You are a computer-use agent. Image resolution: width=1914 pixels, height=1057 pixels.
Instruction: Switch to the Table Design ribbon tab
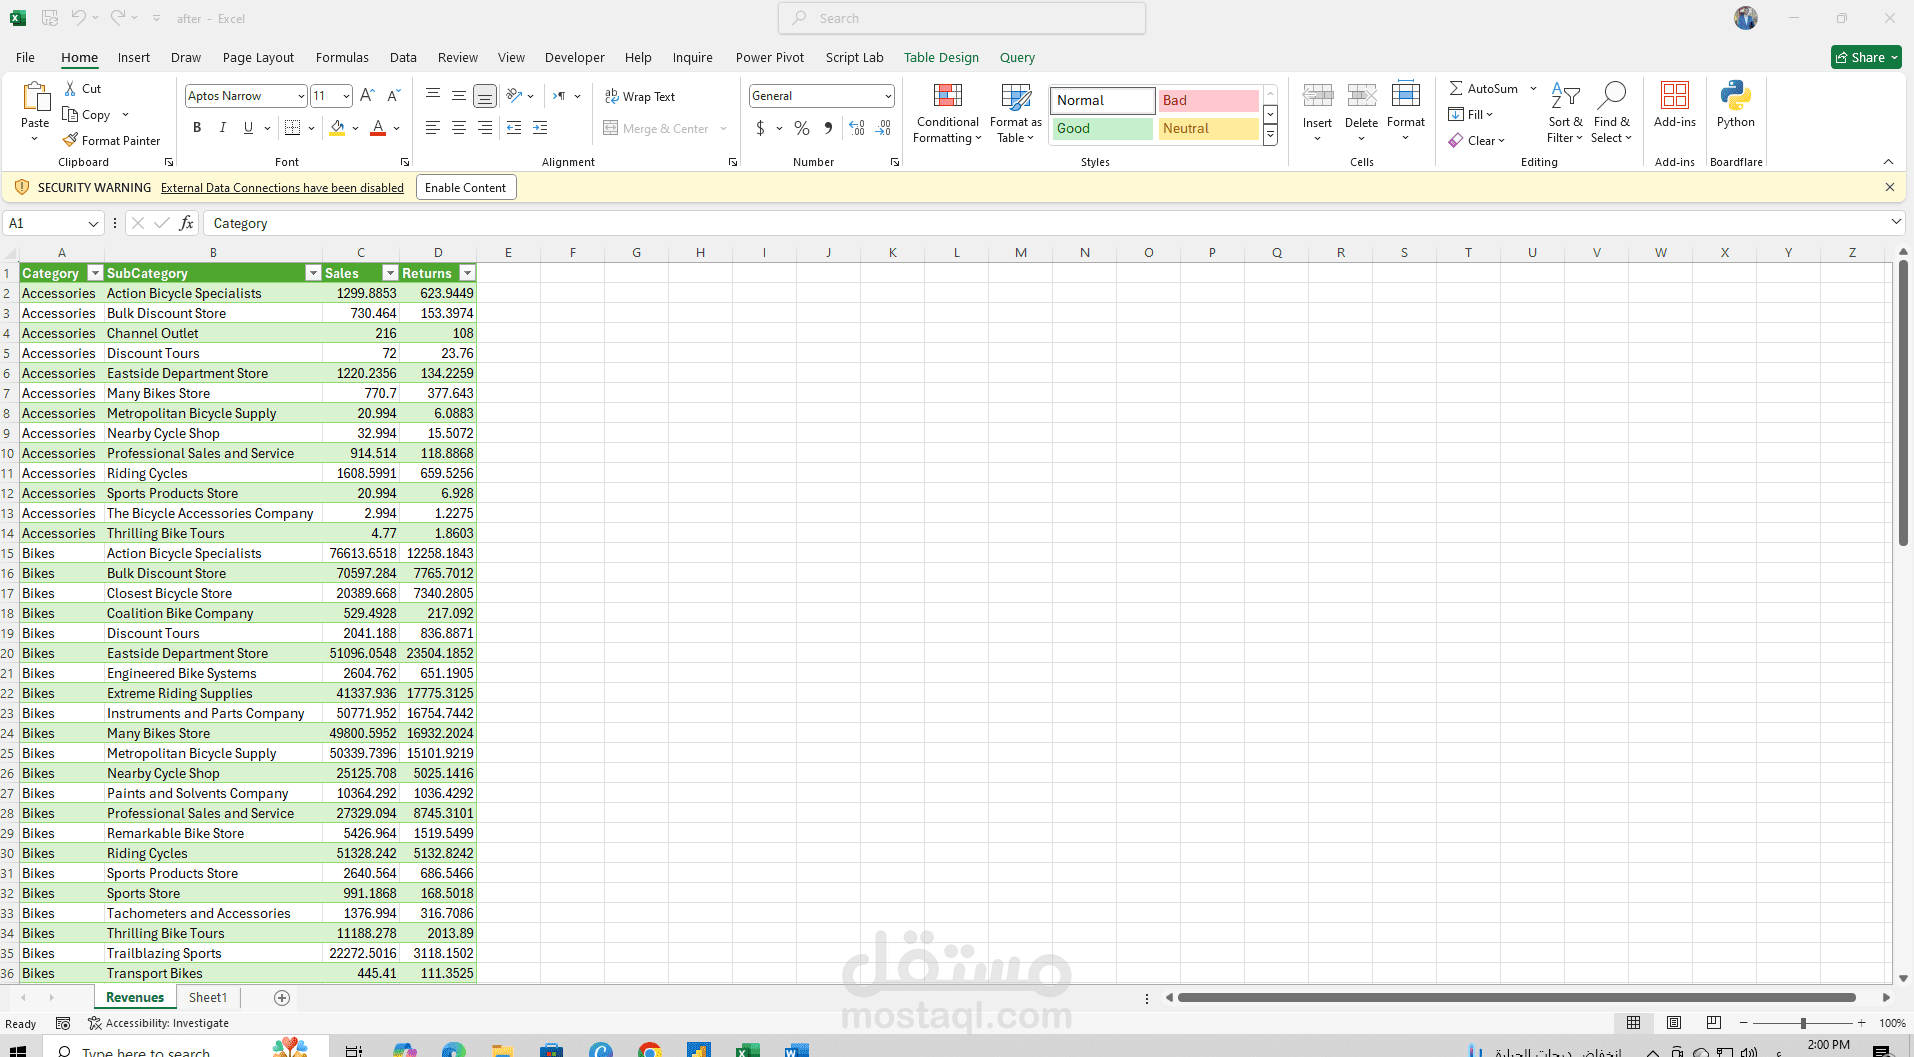coord(940,57)
